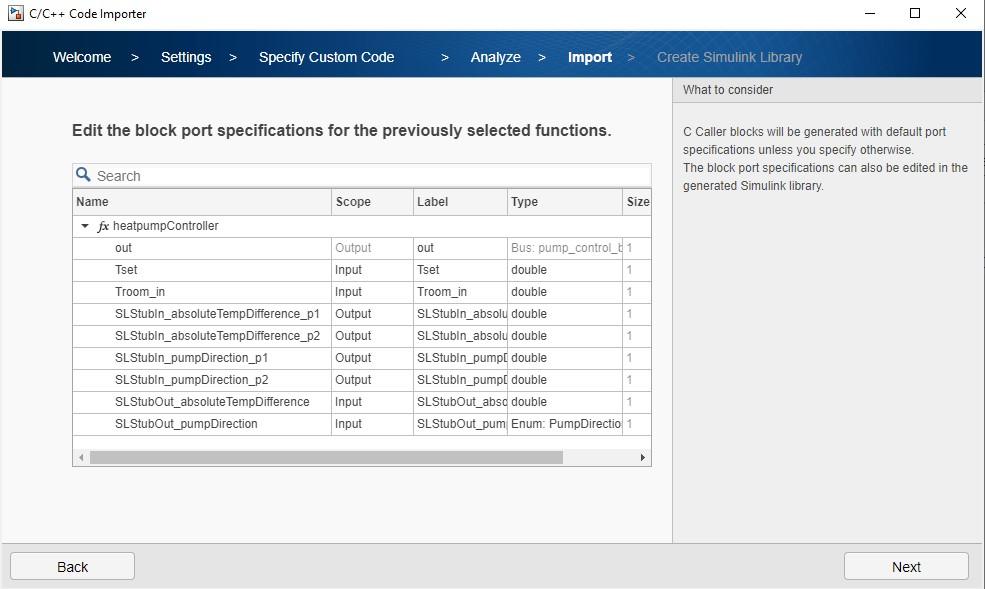Change Scope of SLStubIn_pumpDirection_p1
Screen dimensions: 985x589
372,358
